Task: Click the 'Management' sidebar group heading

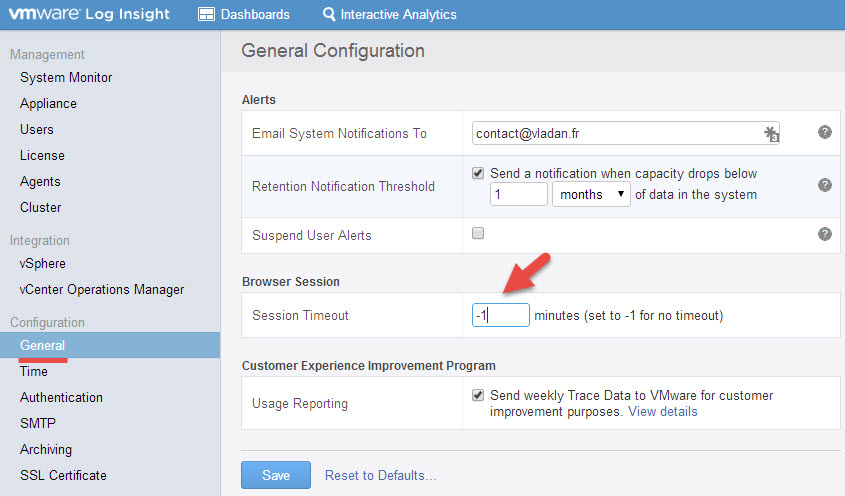Action: click(47, 54)
